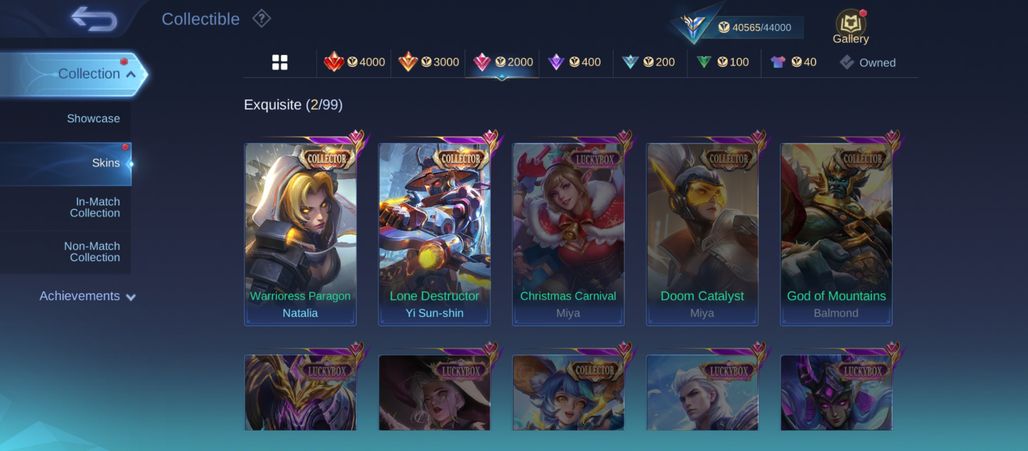This screenshot has height=451, width=1028.
Task: Open the Warrioress Paragon Natalia skin card
Action: pyautogui.click(x=300, y=234)
